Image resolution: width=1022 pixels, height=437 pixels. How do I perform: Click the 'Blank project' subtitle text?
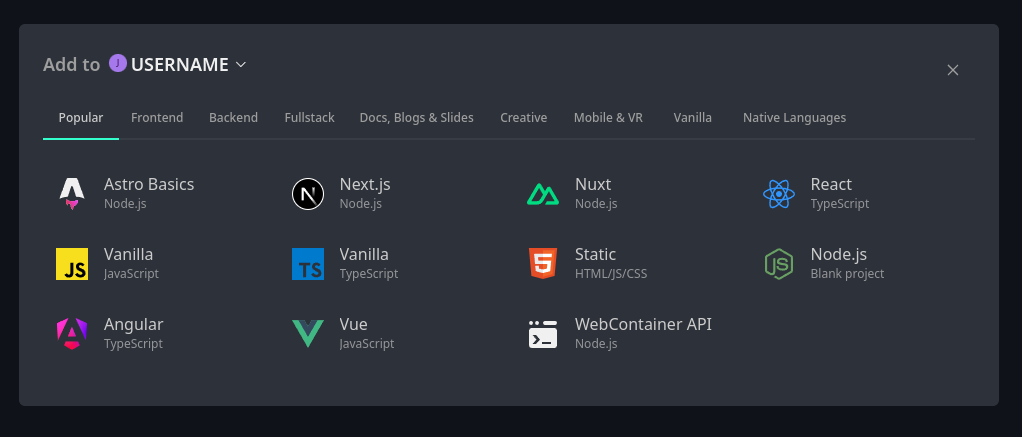[847, 273]
